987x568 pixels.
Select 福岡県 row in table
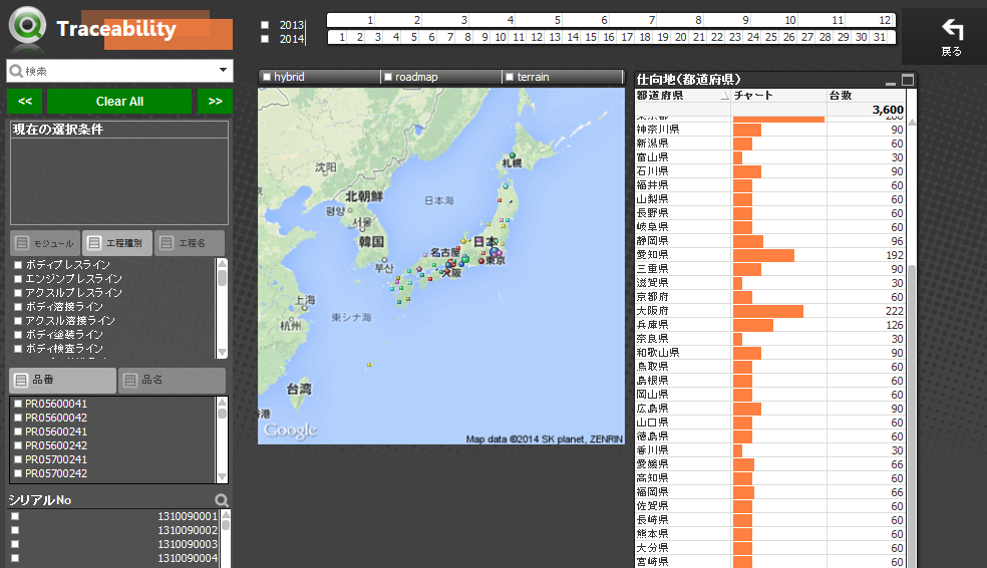tap(770, 492)
